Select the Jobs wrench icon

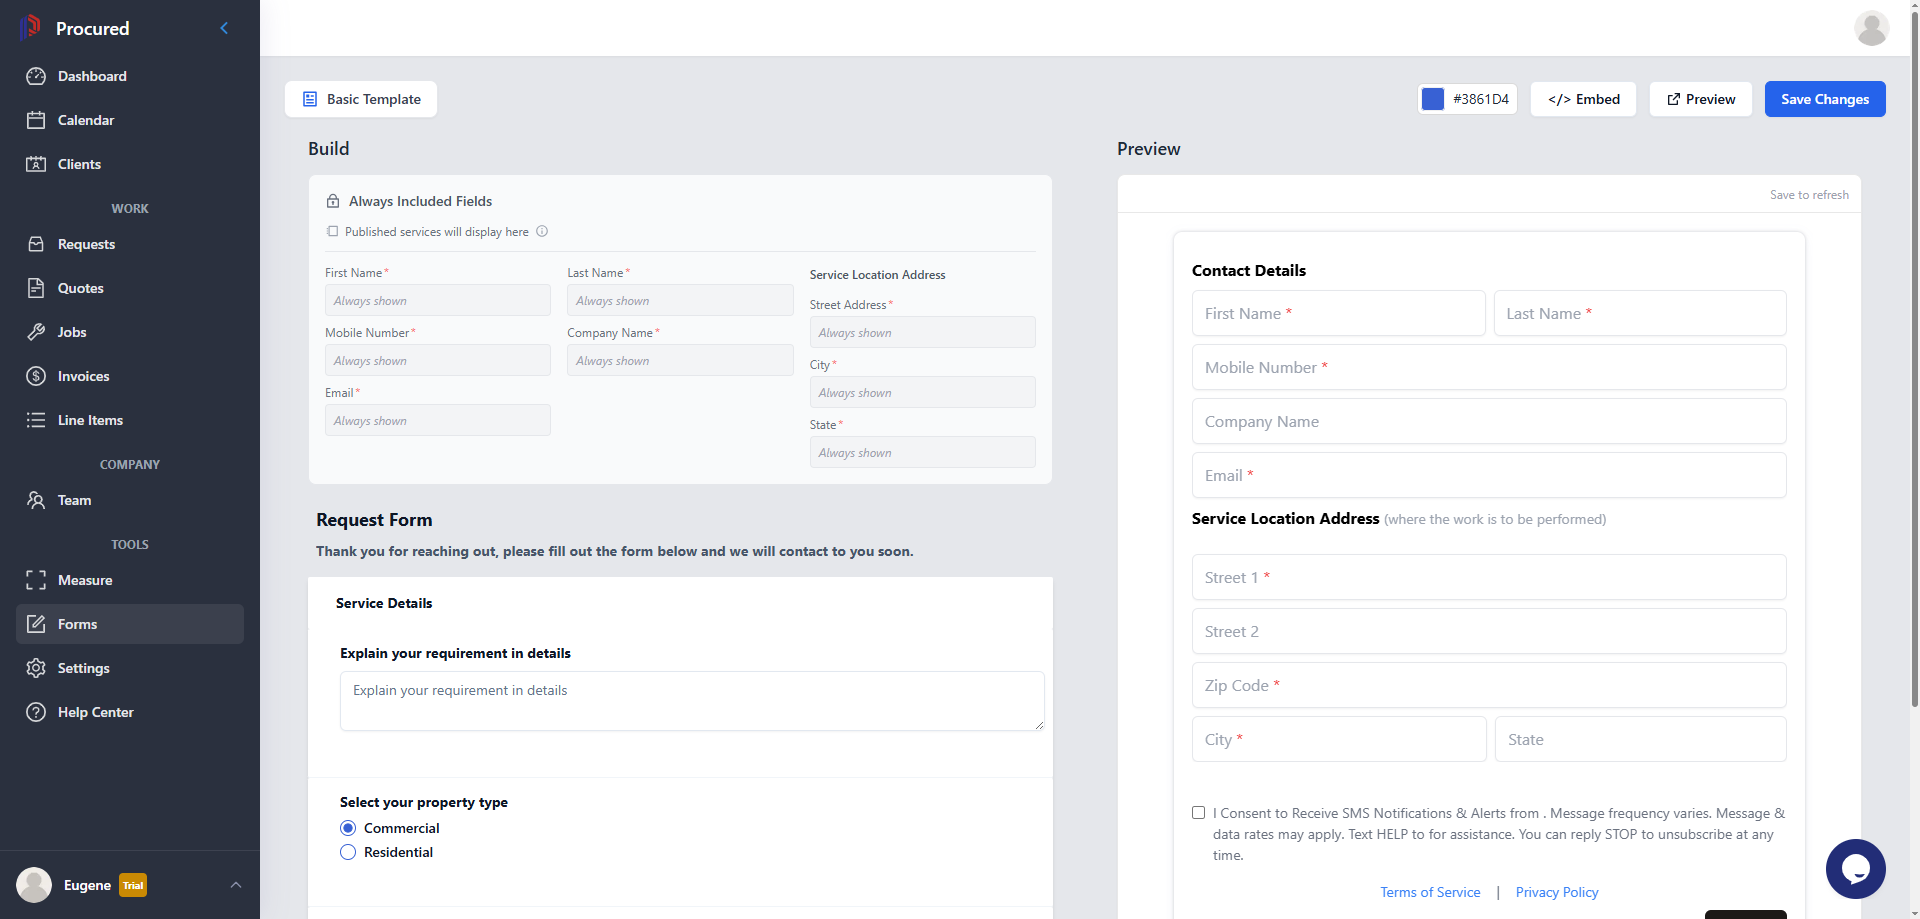pos(36,332)
